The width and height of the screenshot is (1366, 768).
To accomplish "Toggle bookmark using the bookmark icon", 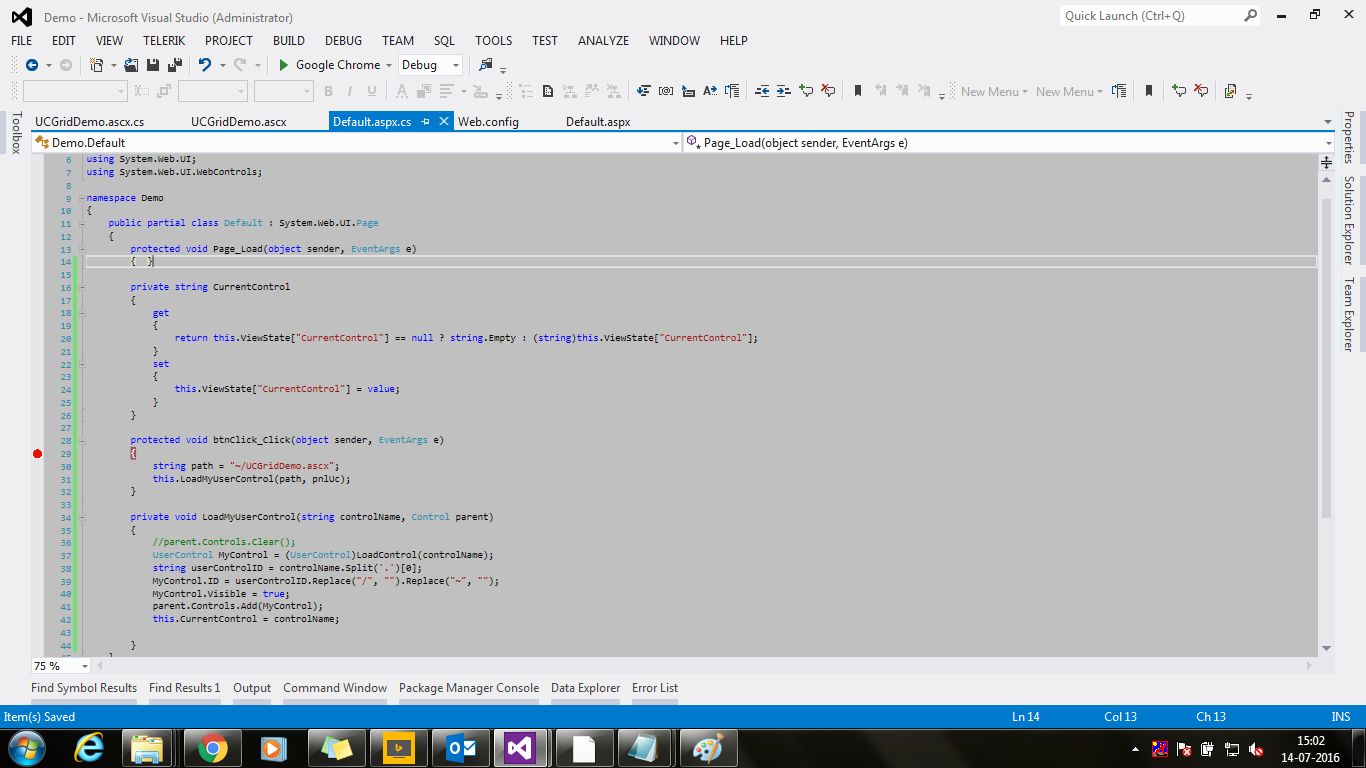I will (x=857, y=91).
